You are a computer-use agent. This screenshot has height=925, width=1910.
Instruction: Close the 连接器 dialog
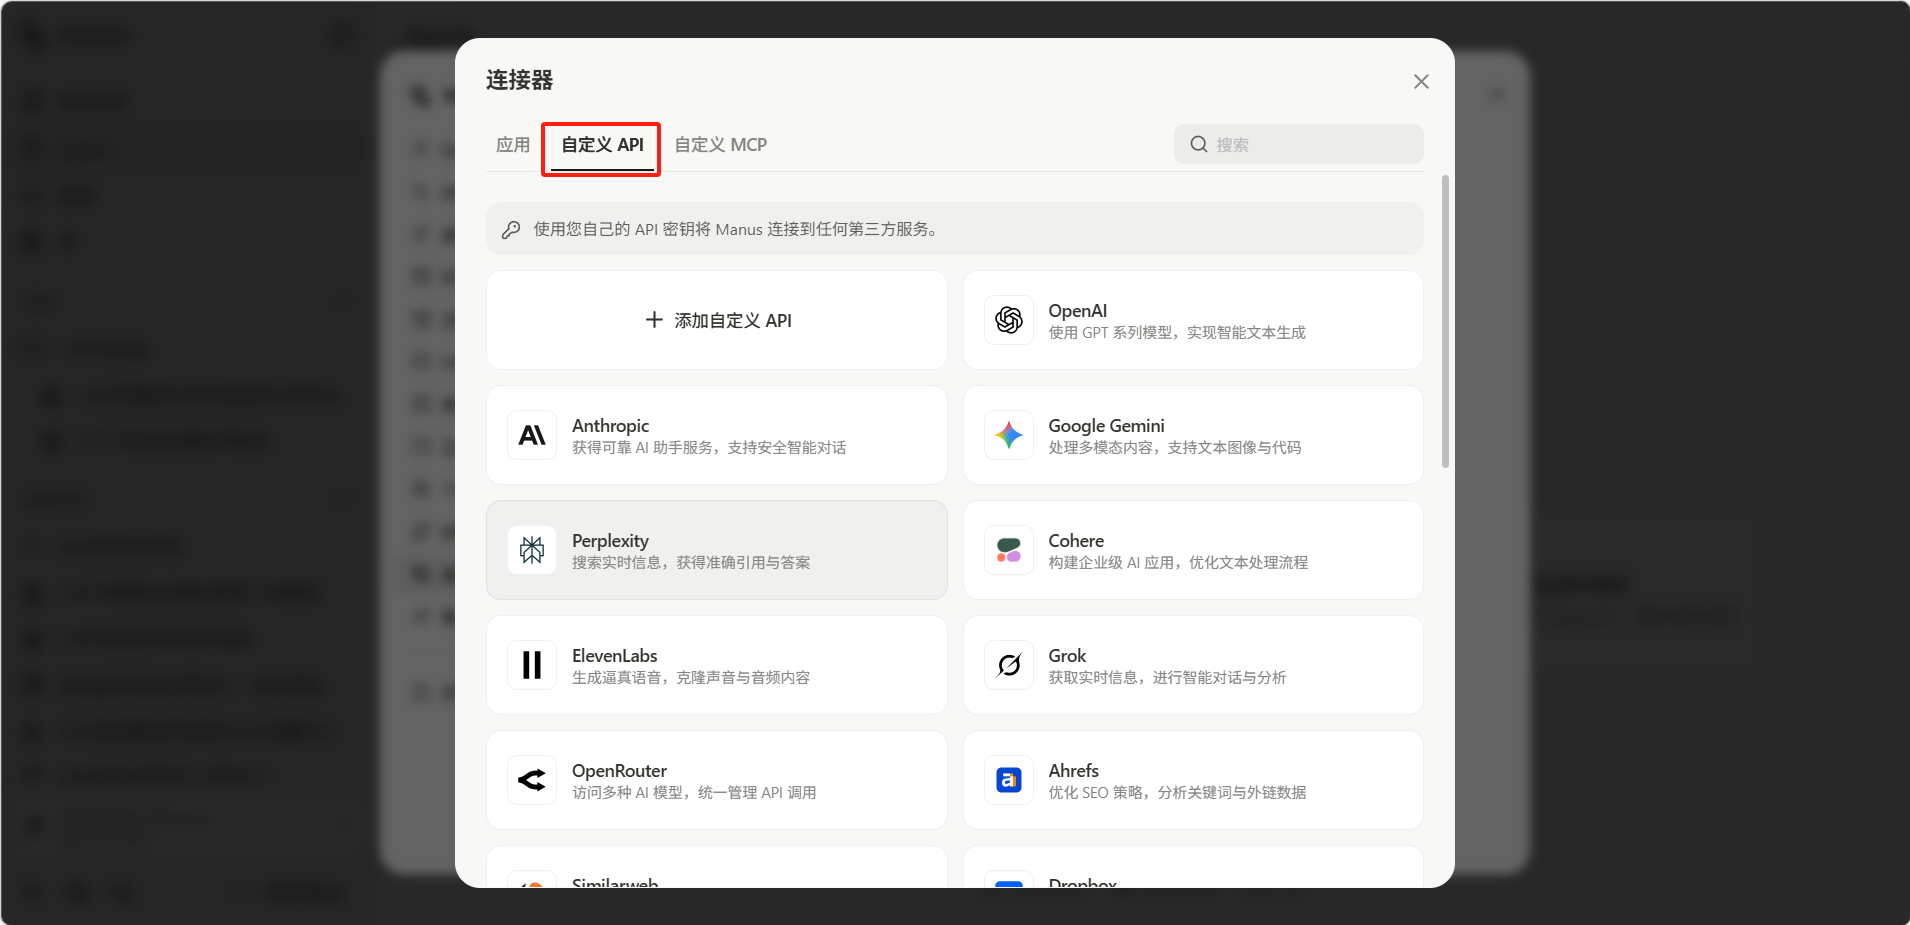tap(1421, 82)
